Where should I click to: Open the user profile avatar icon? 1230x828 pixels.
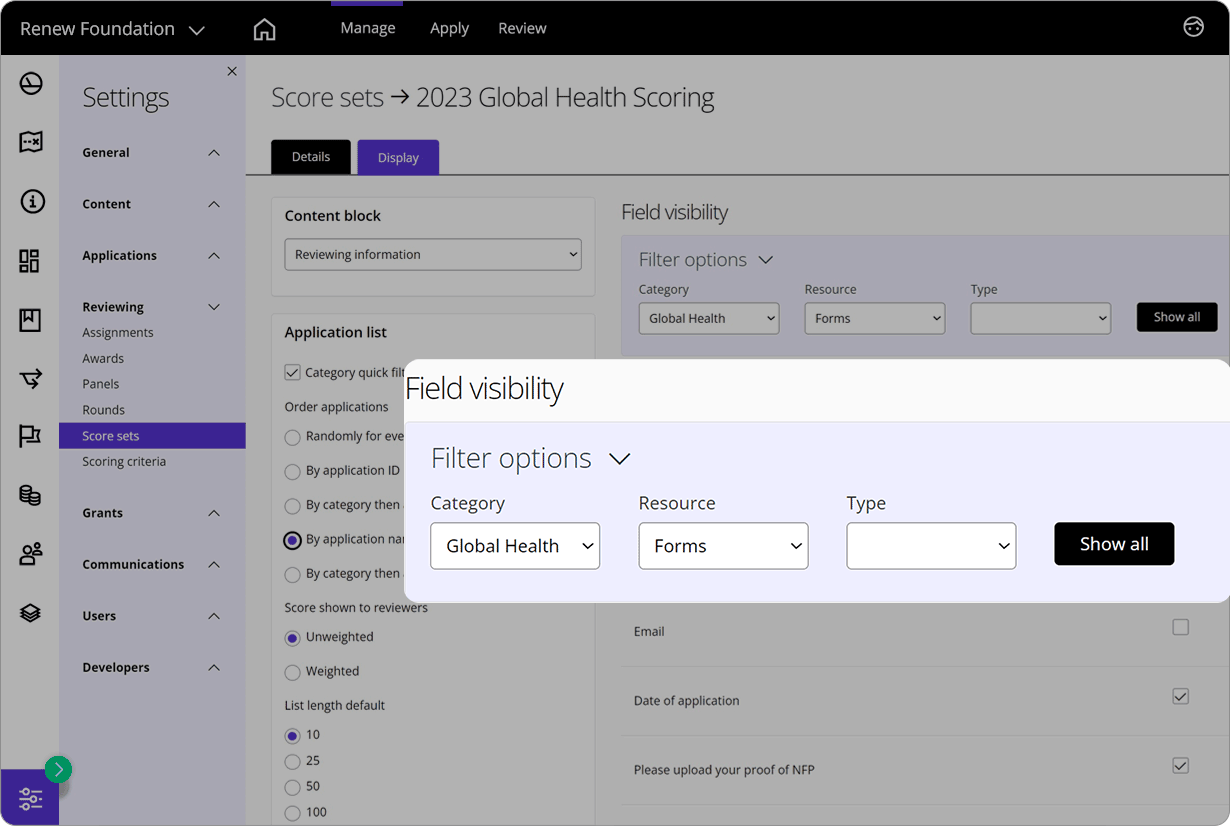pyautogui.click(x=1193, y=27)
